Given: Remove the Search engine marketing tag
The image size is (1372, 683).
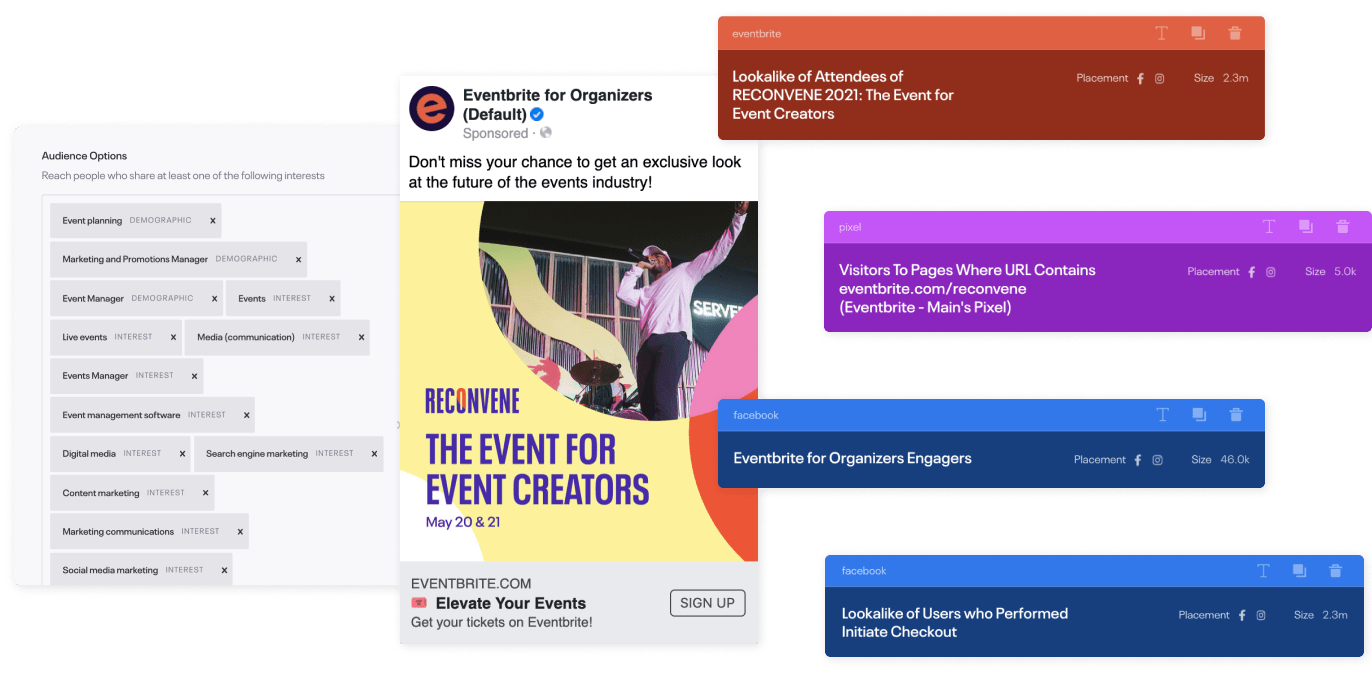Looking at the screenshot, I should 374,454.
